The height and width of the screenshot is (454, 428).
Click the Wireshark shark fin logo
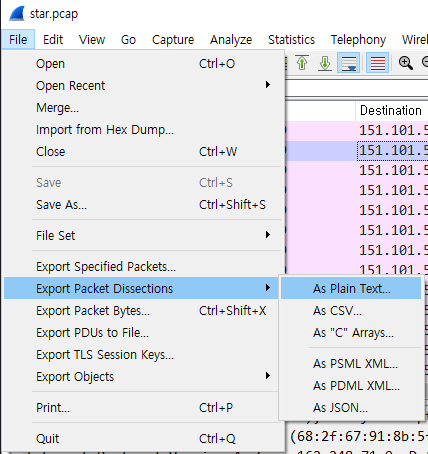click(17, 14)
